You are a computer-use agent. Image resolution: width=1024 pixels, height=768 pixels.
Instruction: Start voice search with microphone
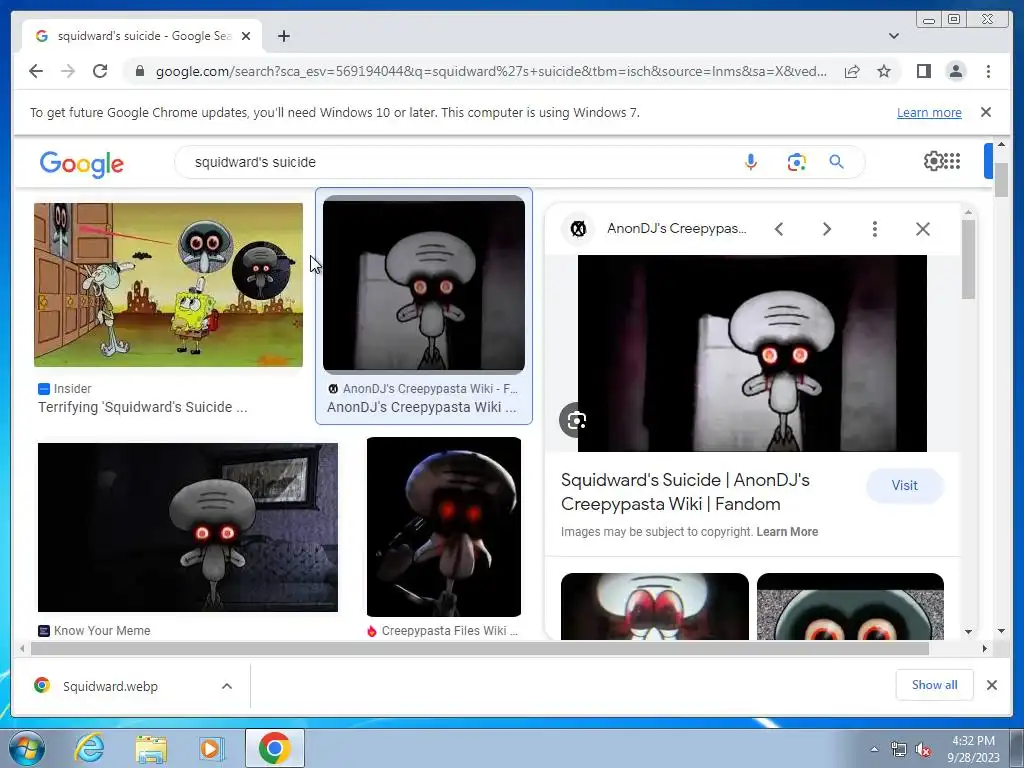pyautogui.click(x=750, y=162)
